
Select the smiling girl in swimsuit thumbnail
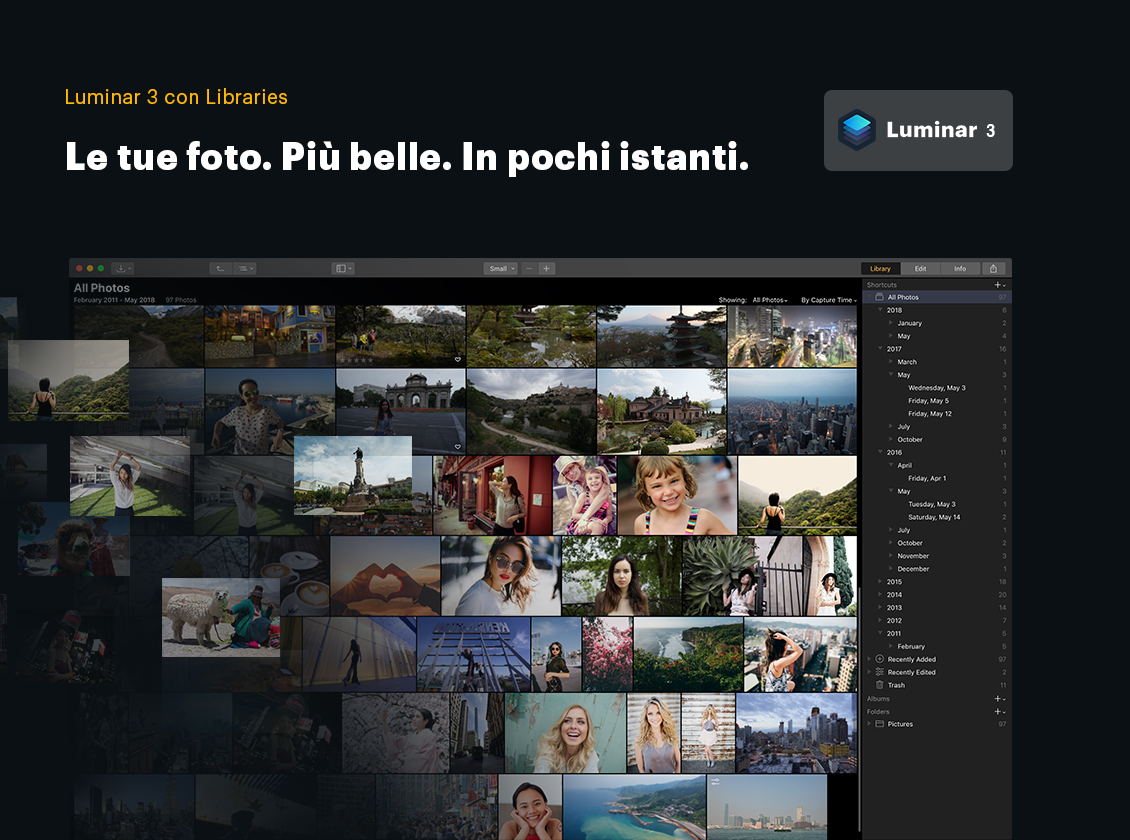tap(676, 495)
